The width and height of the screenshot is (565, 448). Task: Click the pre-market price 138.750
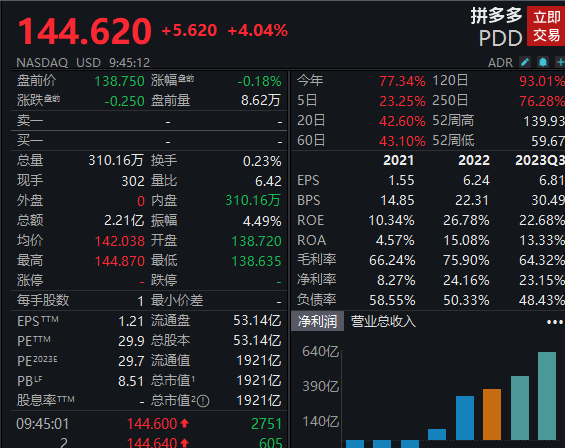(119, 81)
